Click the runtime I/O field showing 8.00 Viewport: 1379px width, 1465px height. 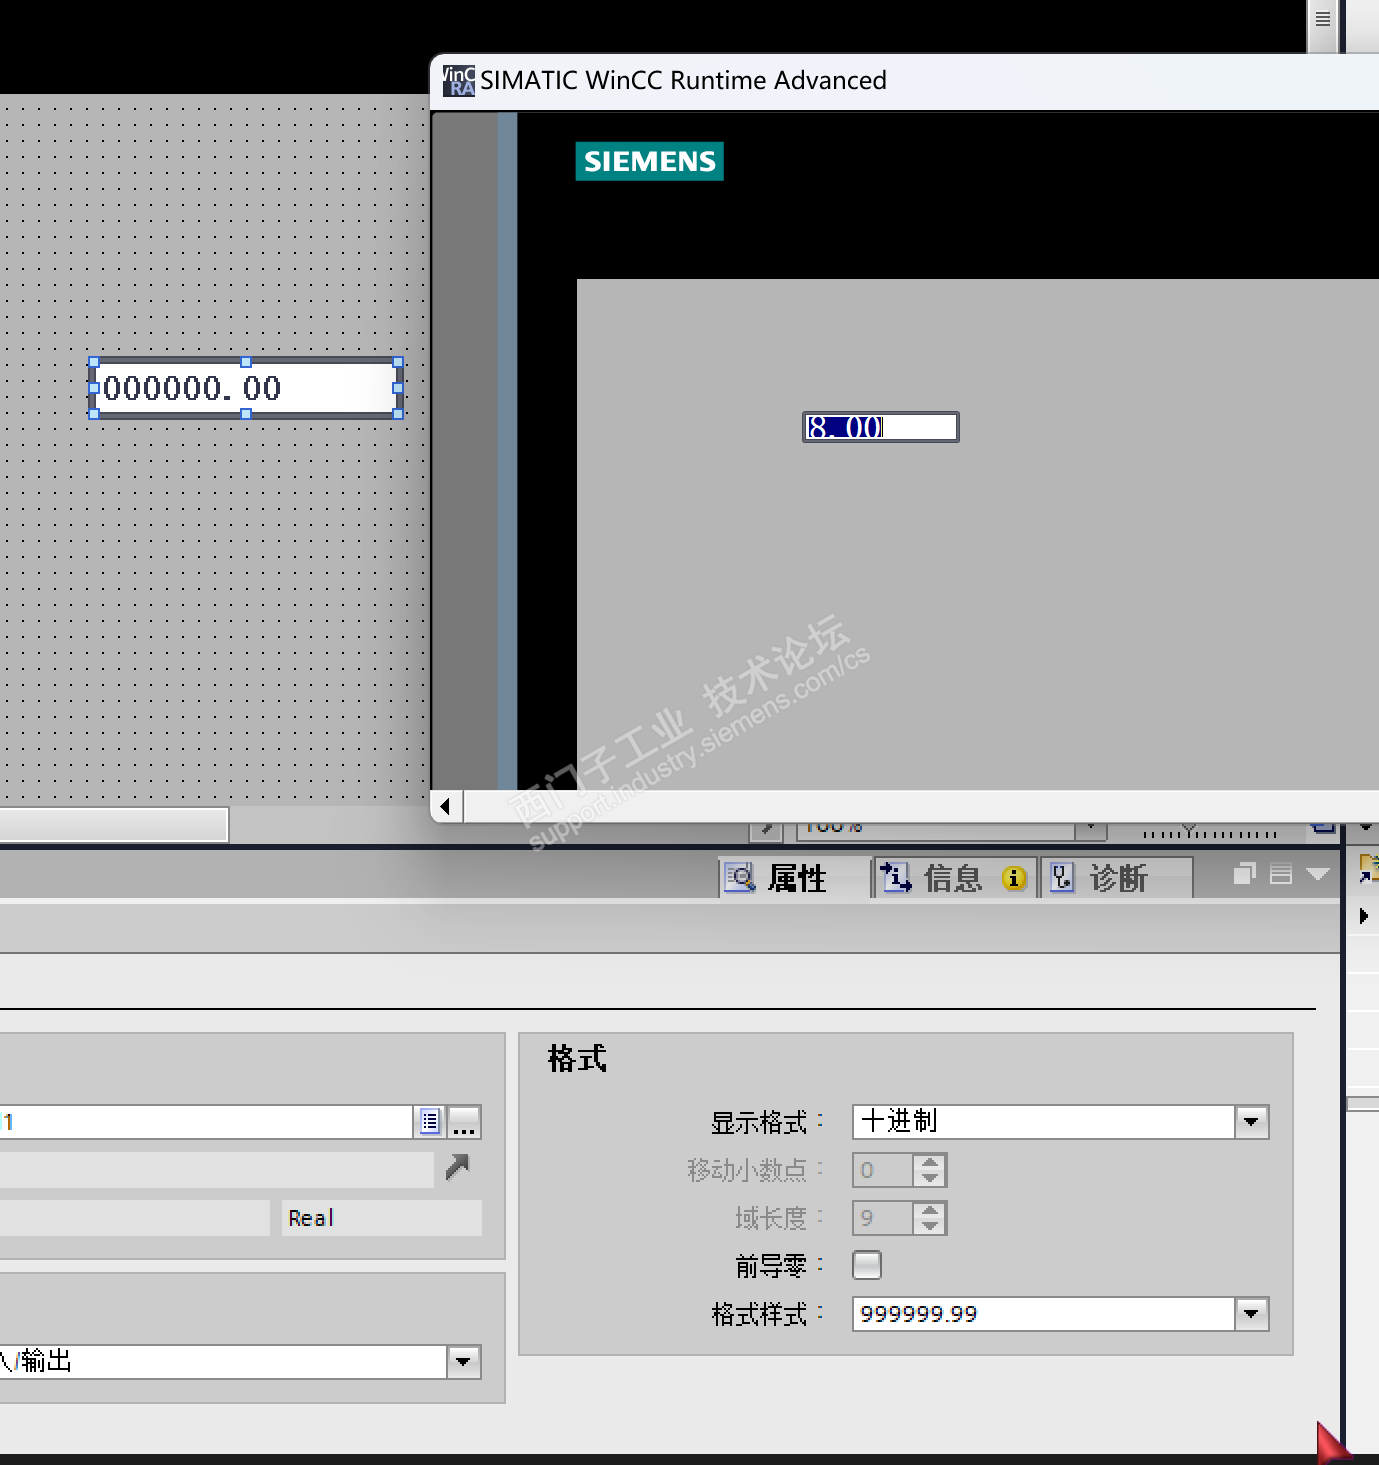point(880,427)
